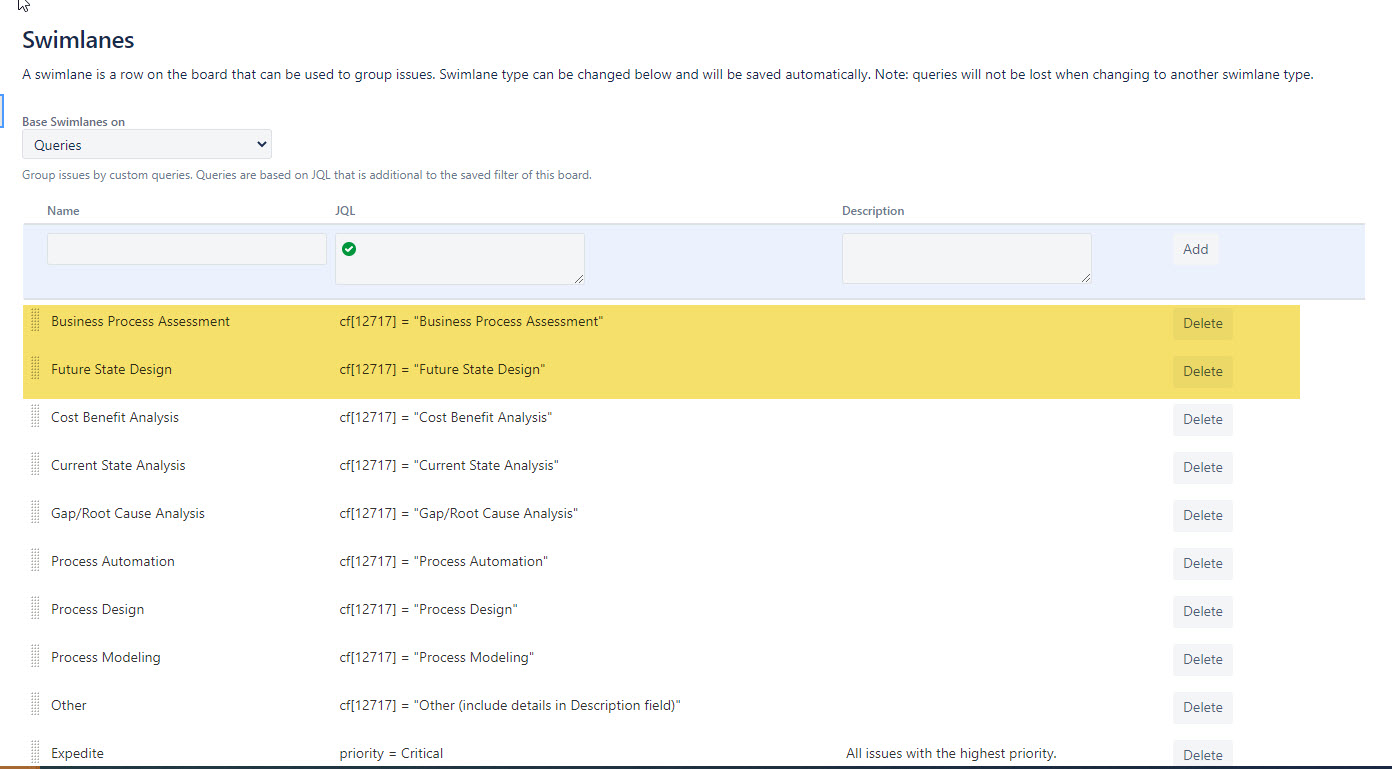The image size is (1392, 769).
Task: Grab drag handle of Process Design row
Action: point(35,608)
